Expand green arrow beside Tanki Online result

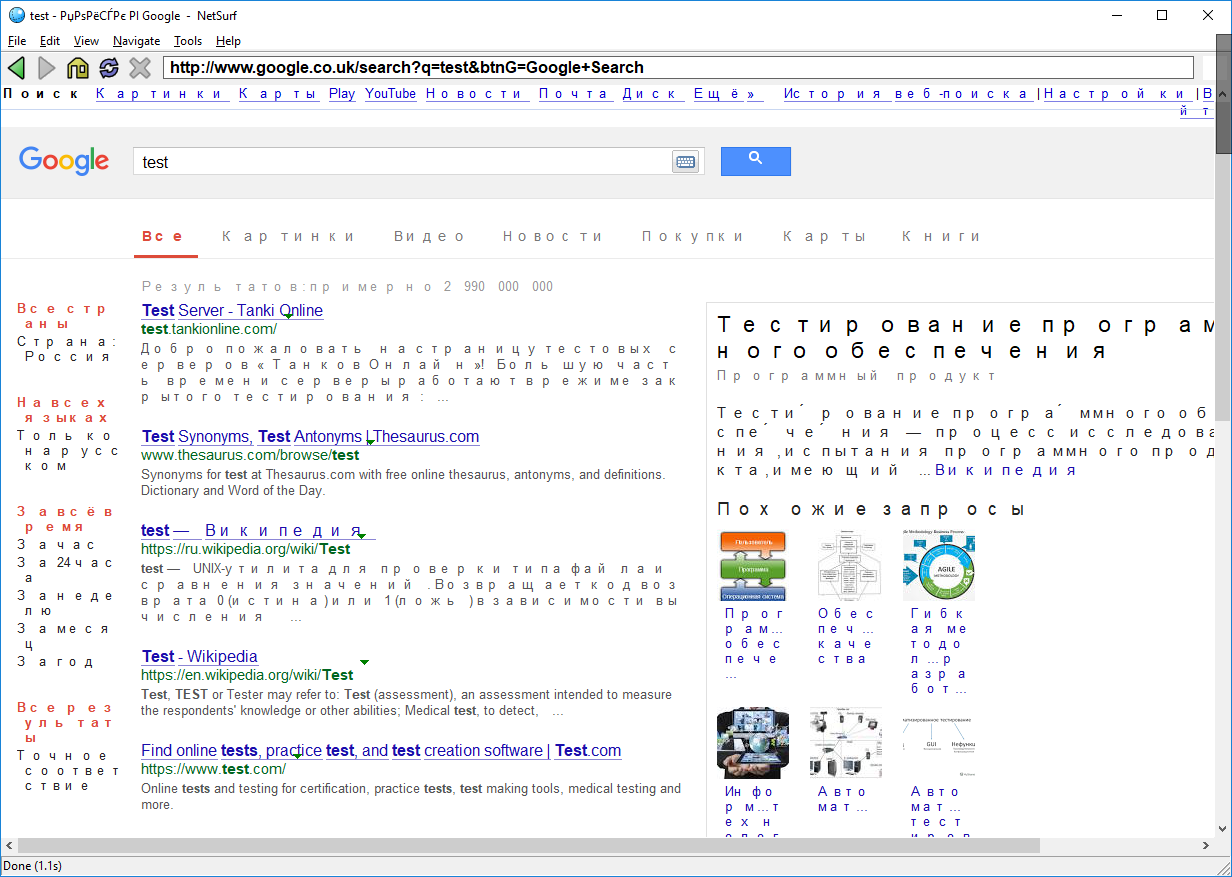point(287,316)
